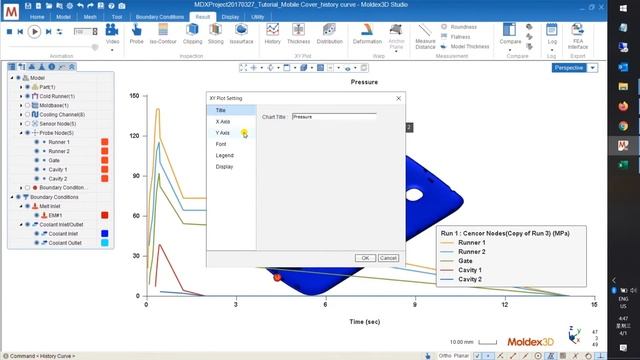The width and height of the screenshot is (640, 360).
Task: Click the Coolant Inlet blue swatch
Action: 104,233
